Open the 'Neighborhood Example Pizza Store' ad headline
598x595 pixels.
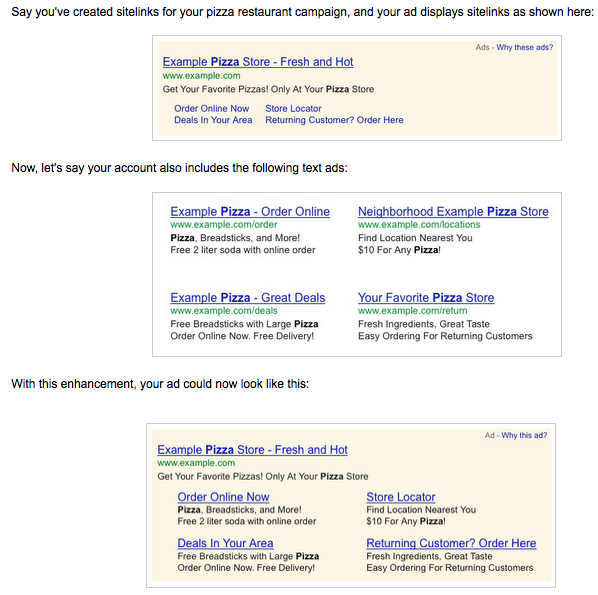pyautogui.click(x=453, y=211)
